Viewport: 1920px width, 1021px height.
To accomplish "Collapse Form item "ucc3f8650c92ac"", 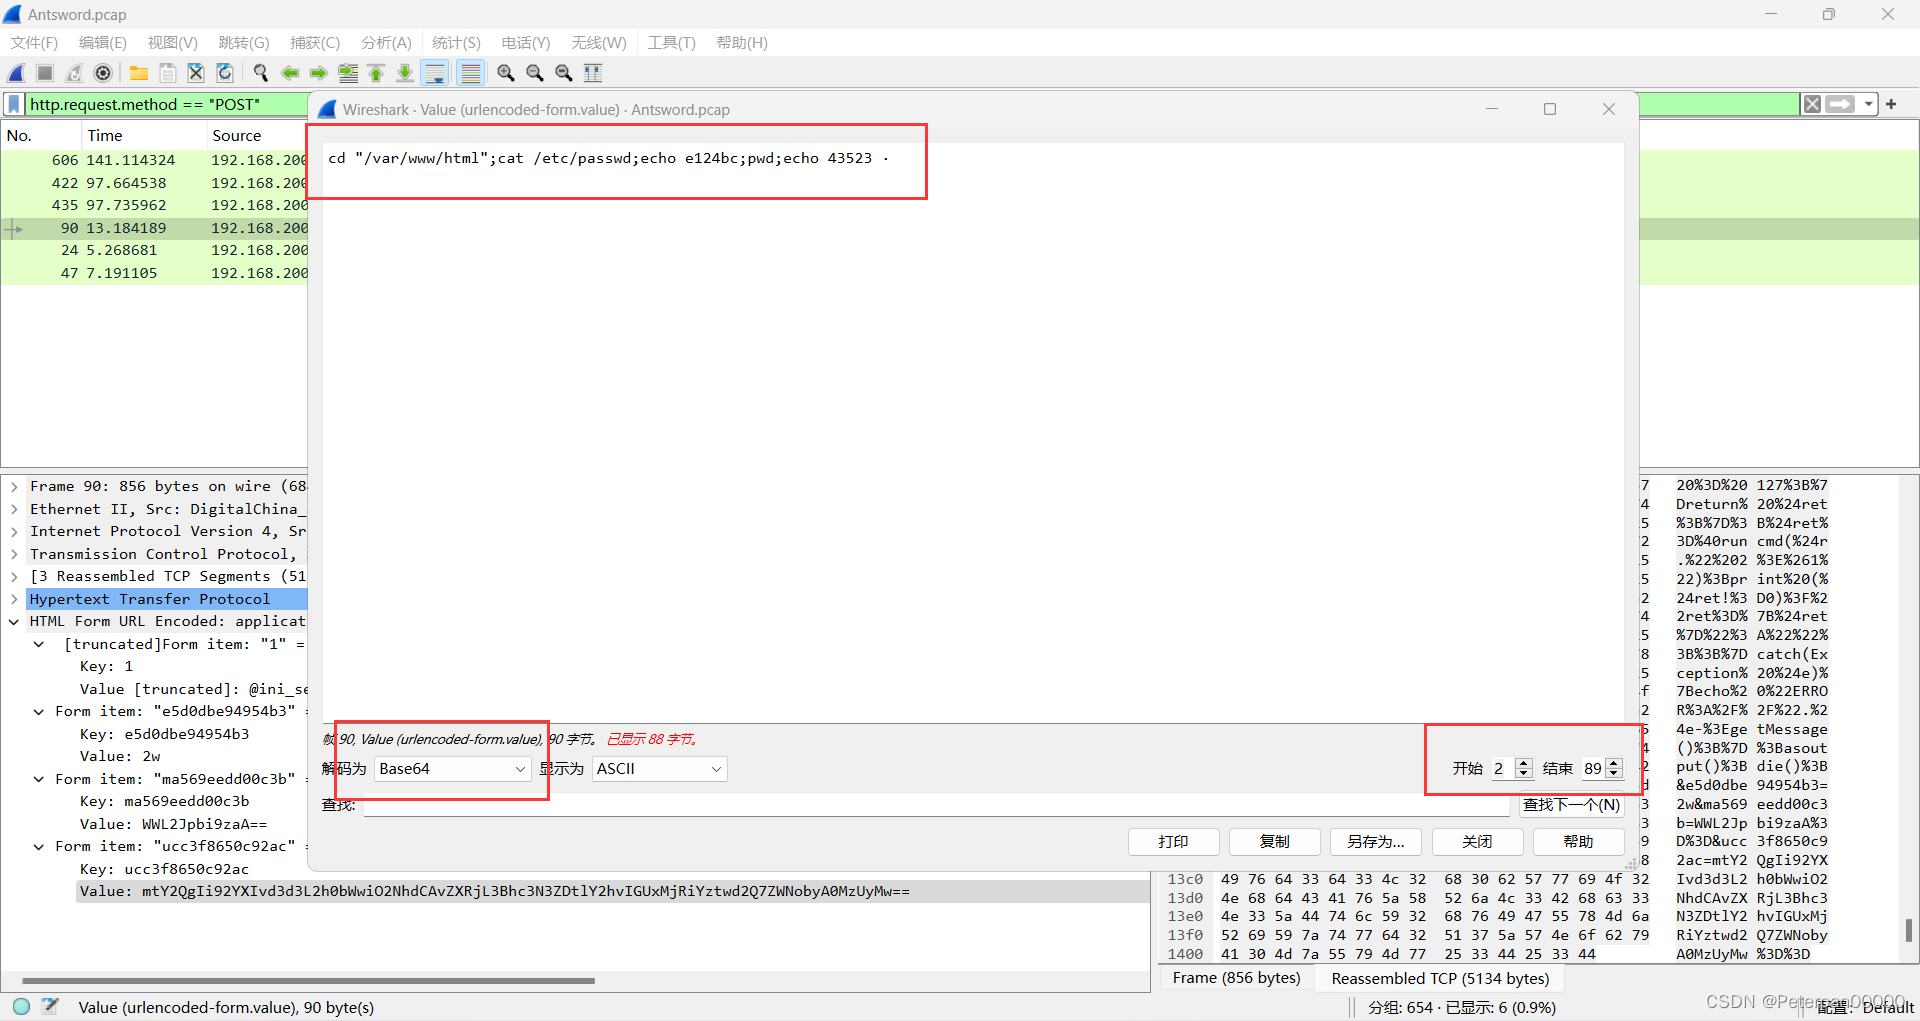I will click(x=39, y=847).
